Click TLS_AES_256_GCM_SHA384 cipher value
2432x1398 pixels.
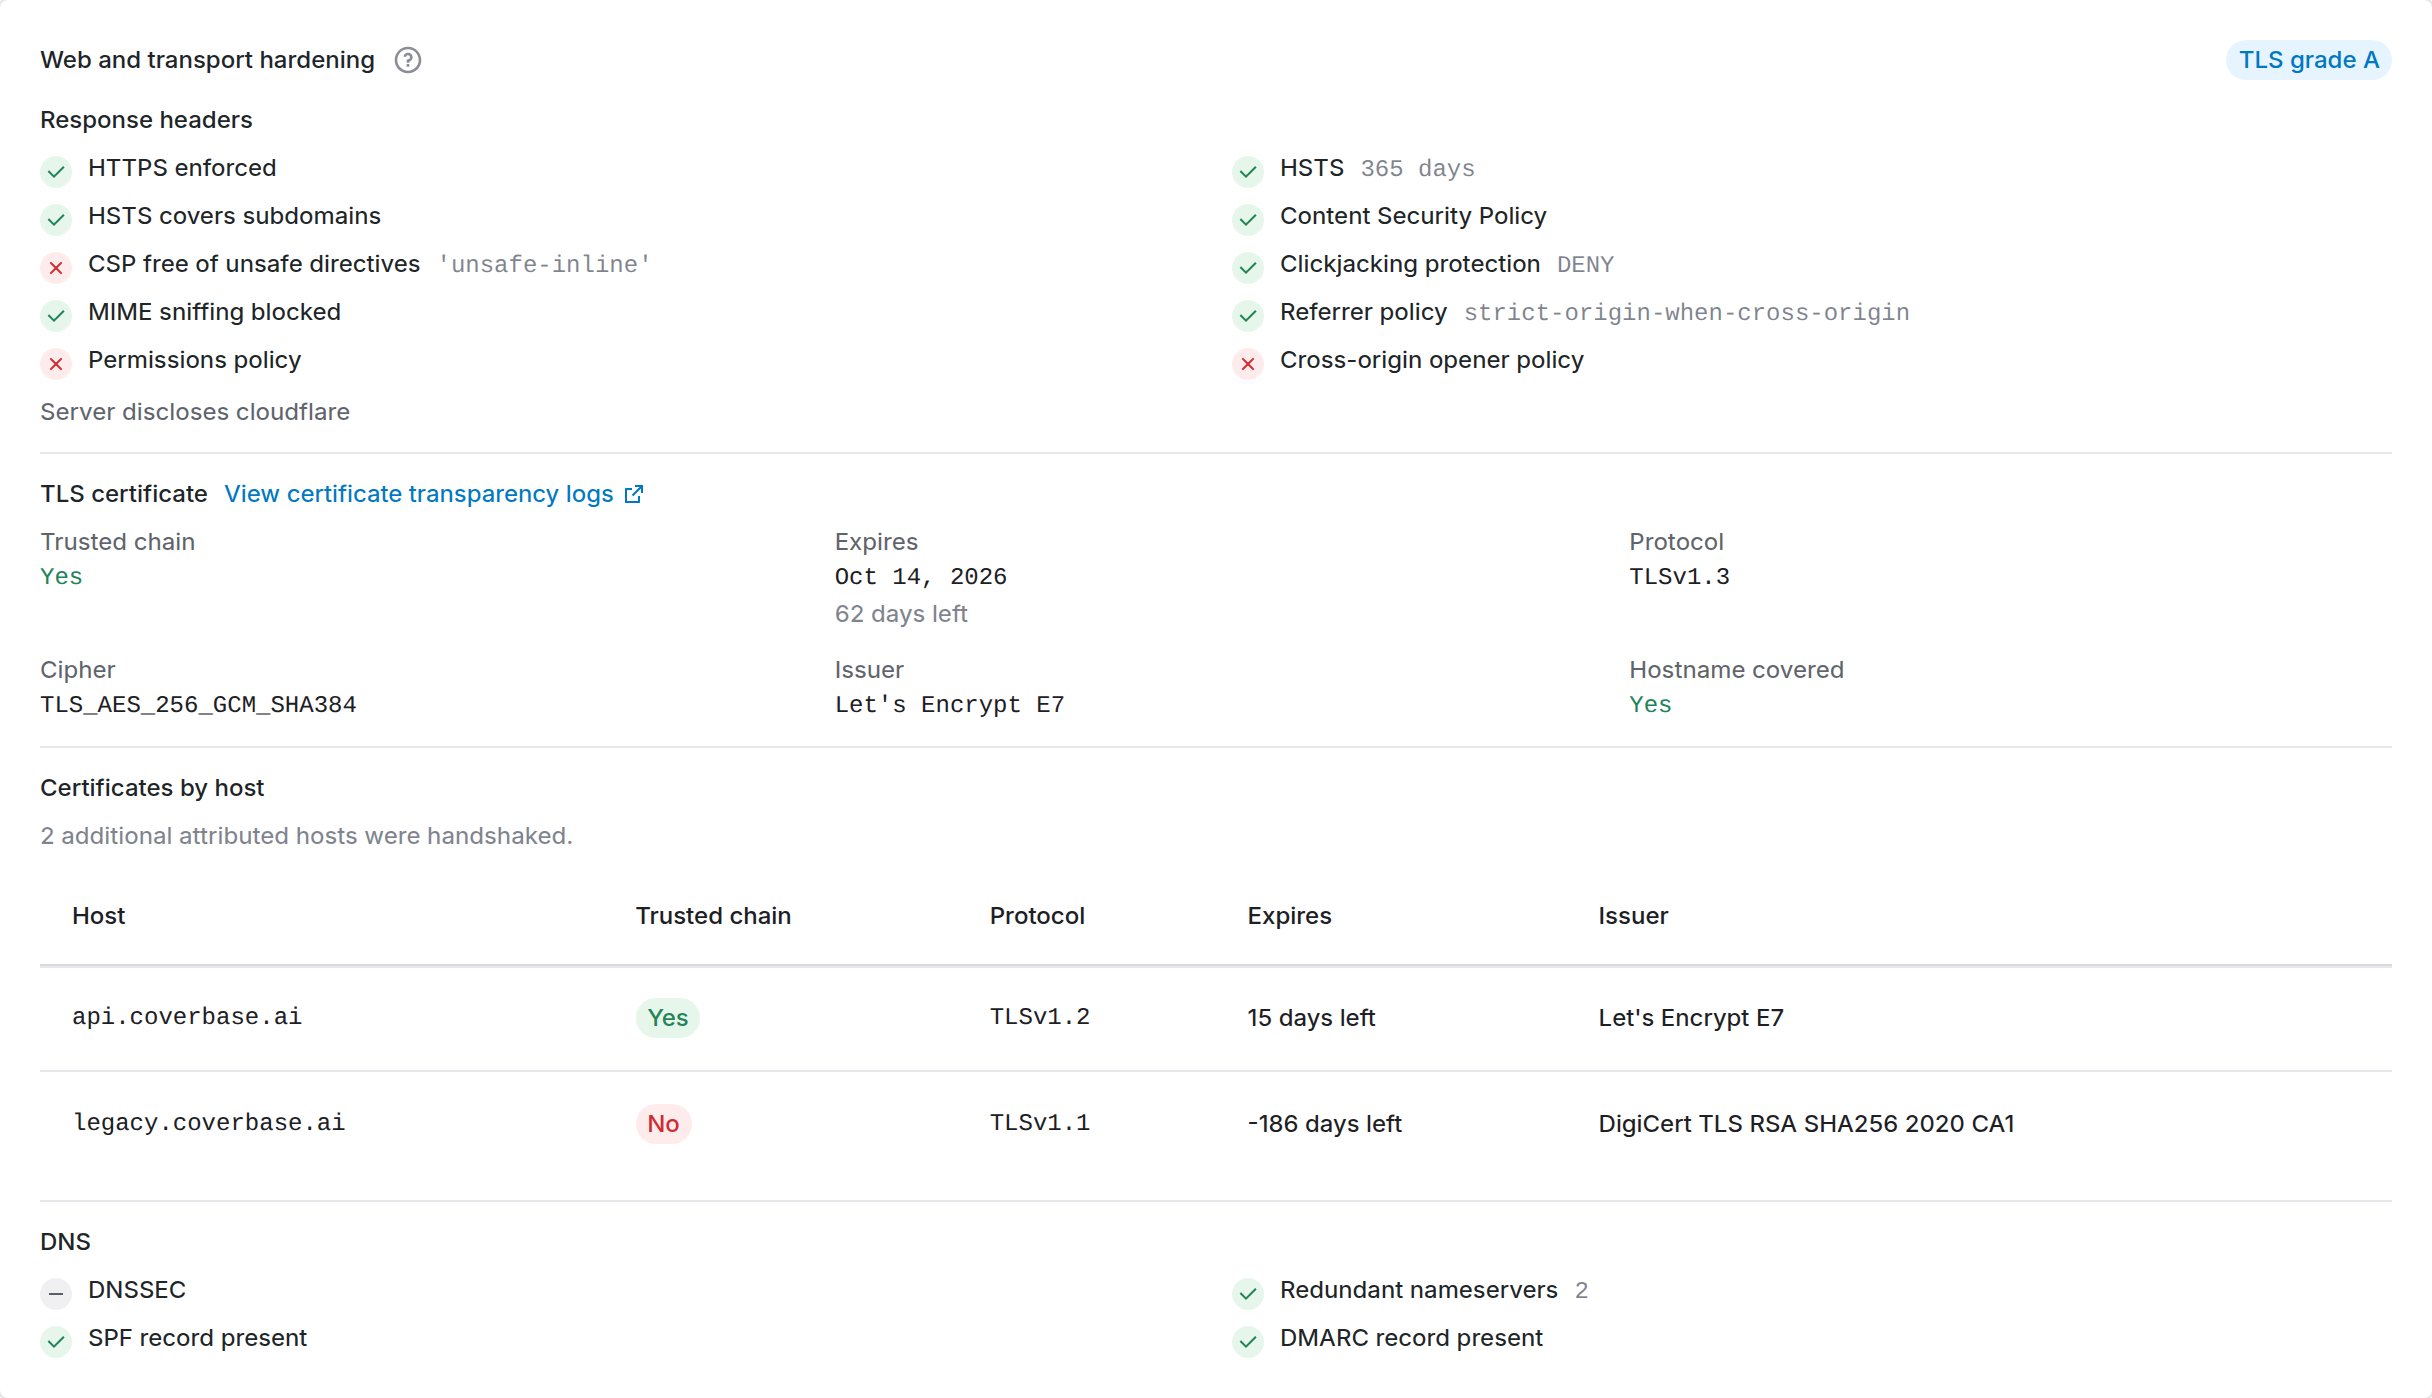(198, 705)
